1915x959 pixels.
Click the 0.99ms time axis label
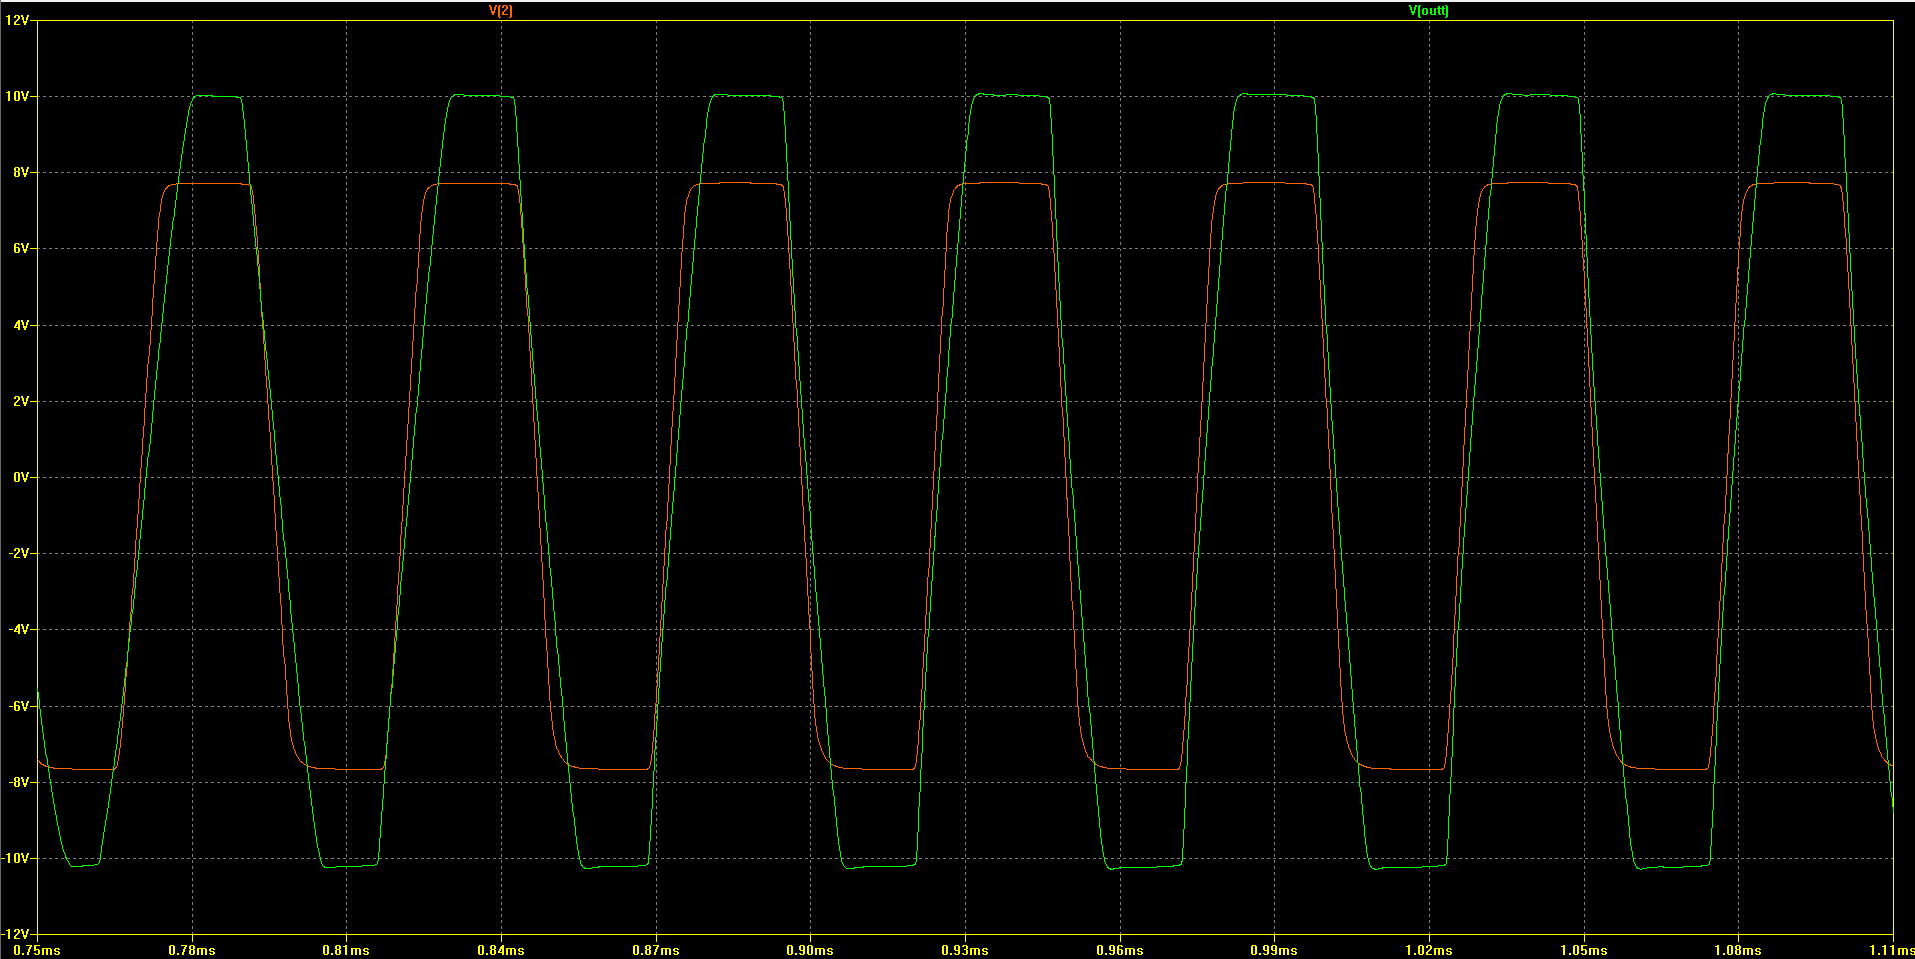(1274, 950)
